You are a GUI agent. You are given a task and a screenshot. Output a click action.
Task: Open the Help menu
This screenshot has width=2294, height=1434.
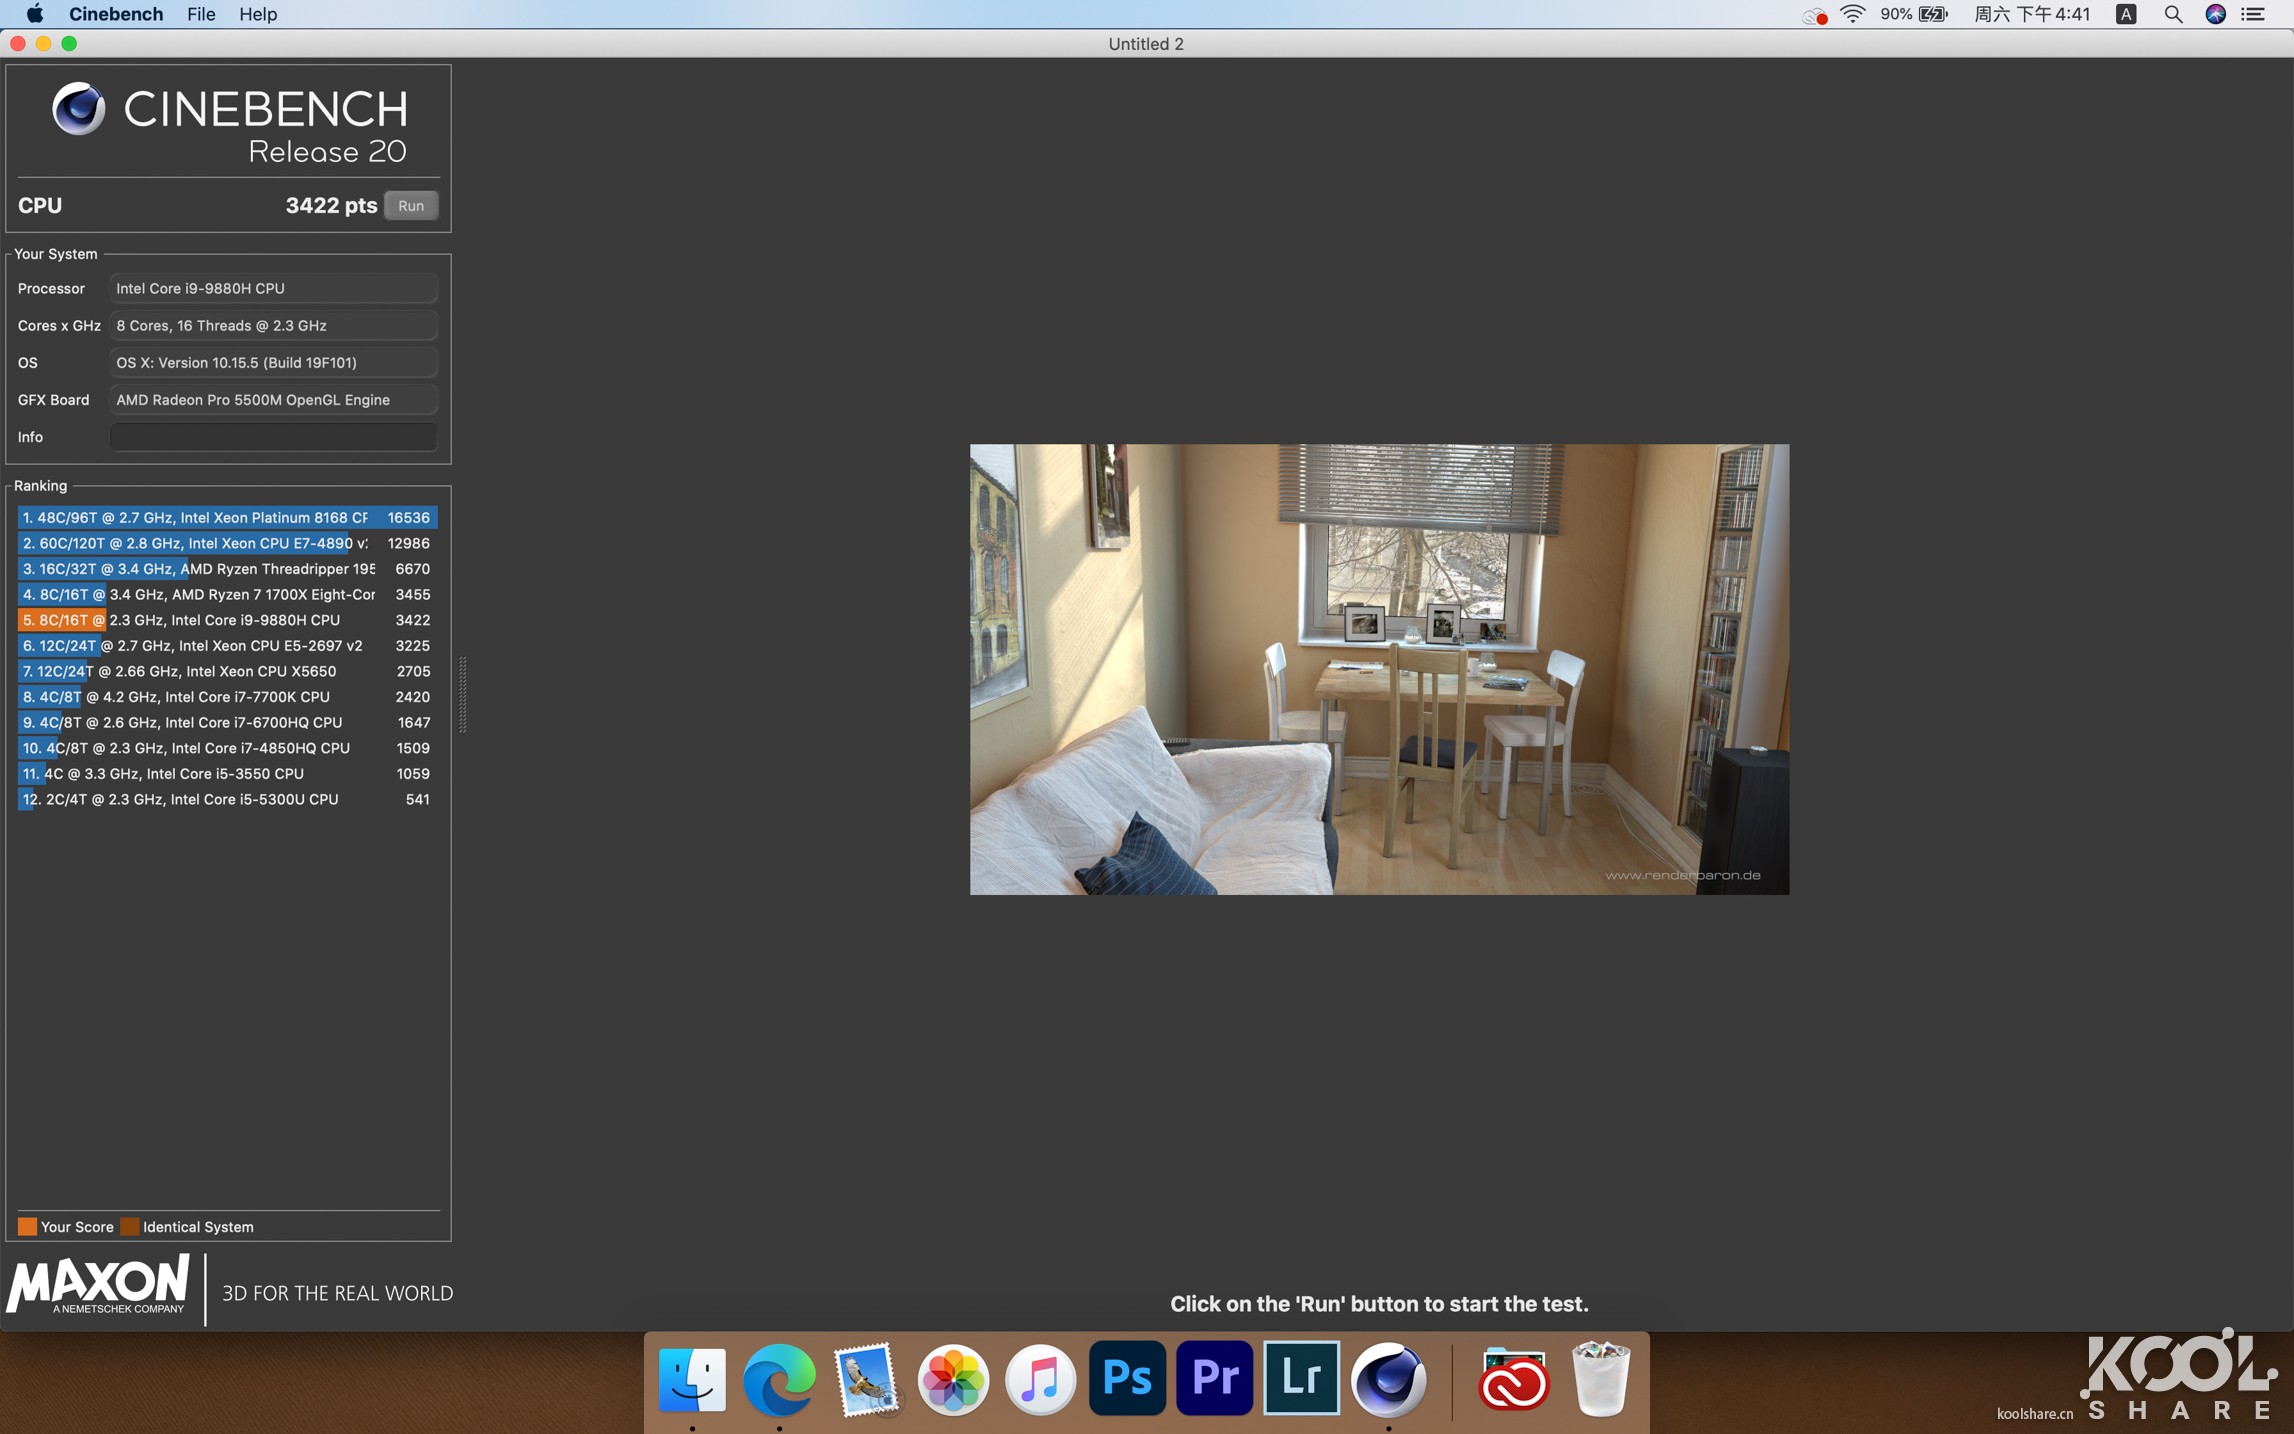coord(257,14)
